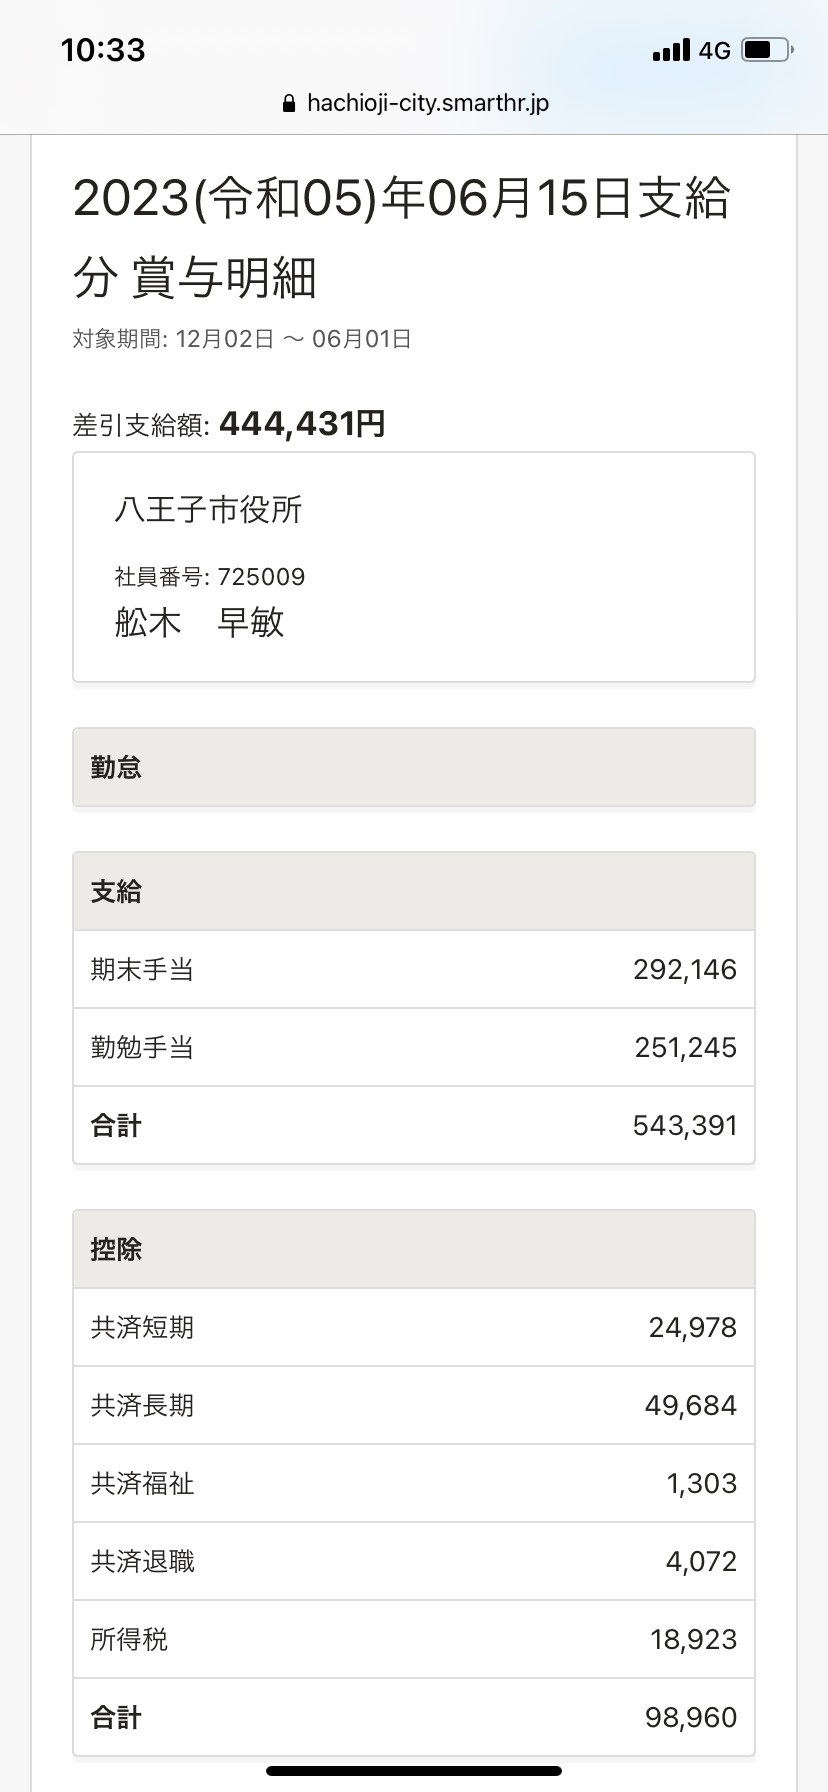Tap the 共済長期 deduction row
Image resolution: width=828 pixels, height=1792 pixels.
tap(414, 1405)
